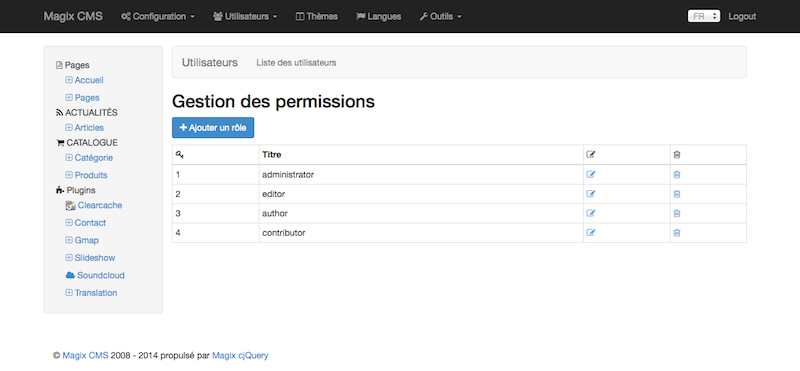
Task: Click the Utilisateurs breadcrumb heading
Action: coord(210,62)
